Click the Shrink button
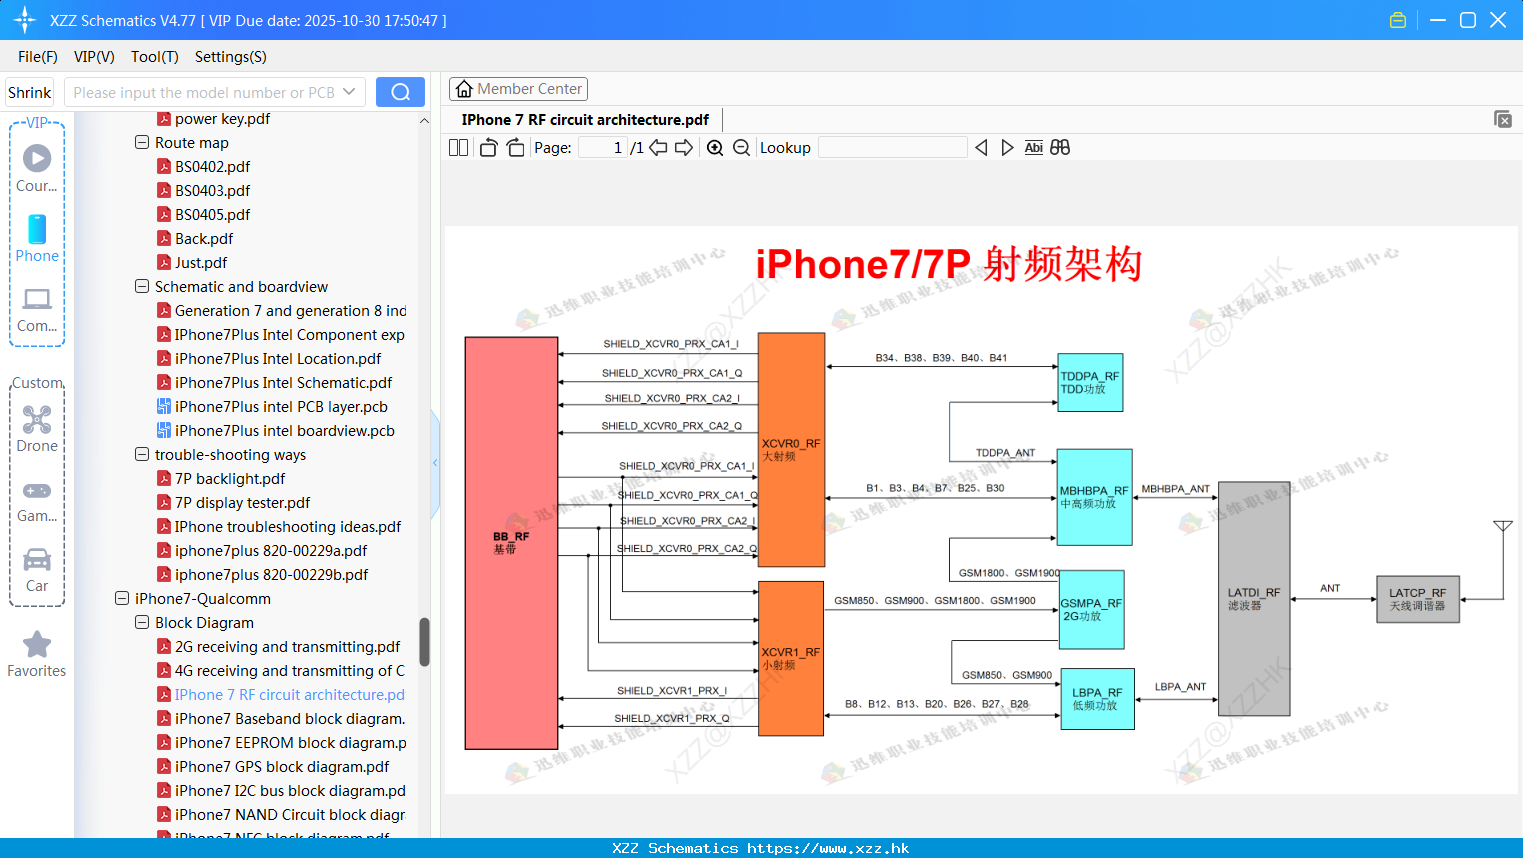The height and width of the screenshot is (858, 1523). (30, 92)
